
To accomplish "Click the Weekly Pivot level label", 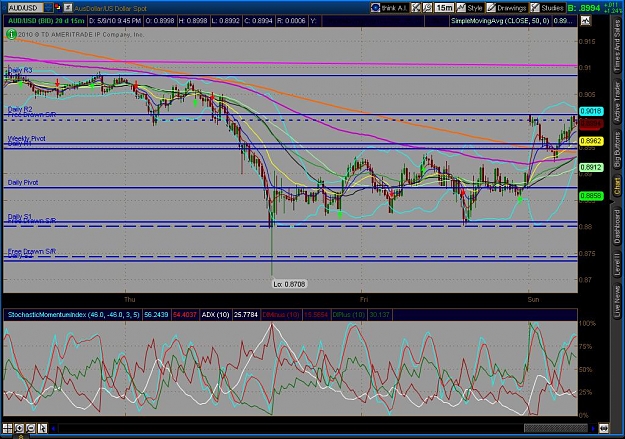I will tap(27, 138).
